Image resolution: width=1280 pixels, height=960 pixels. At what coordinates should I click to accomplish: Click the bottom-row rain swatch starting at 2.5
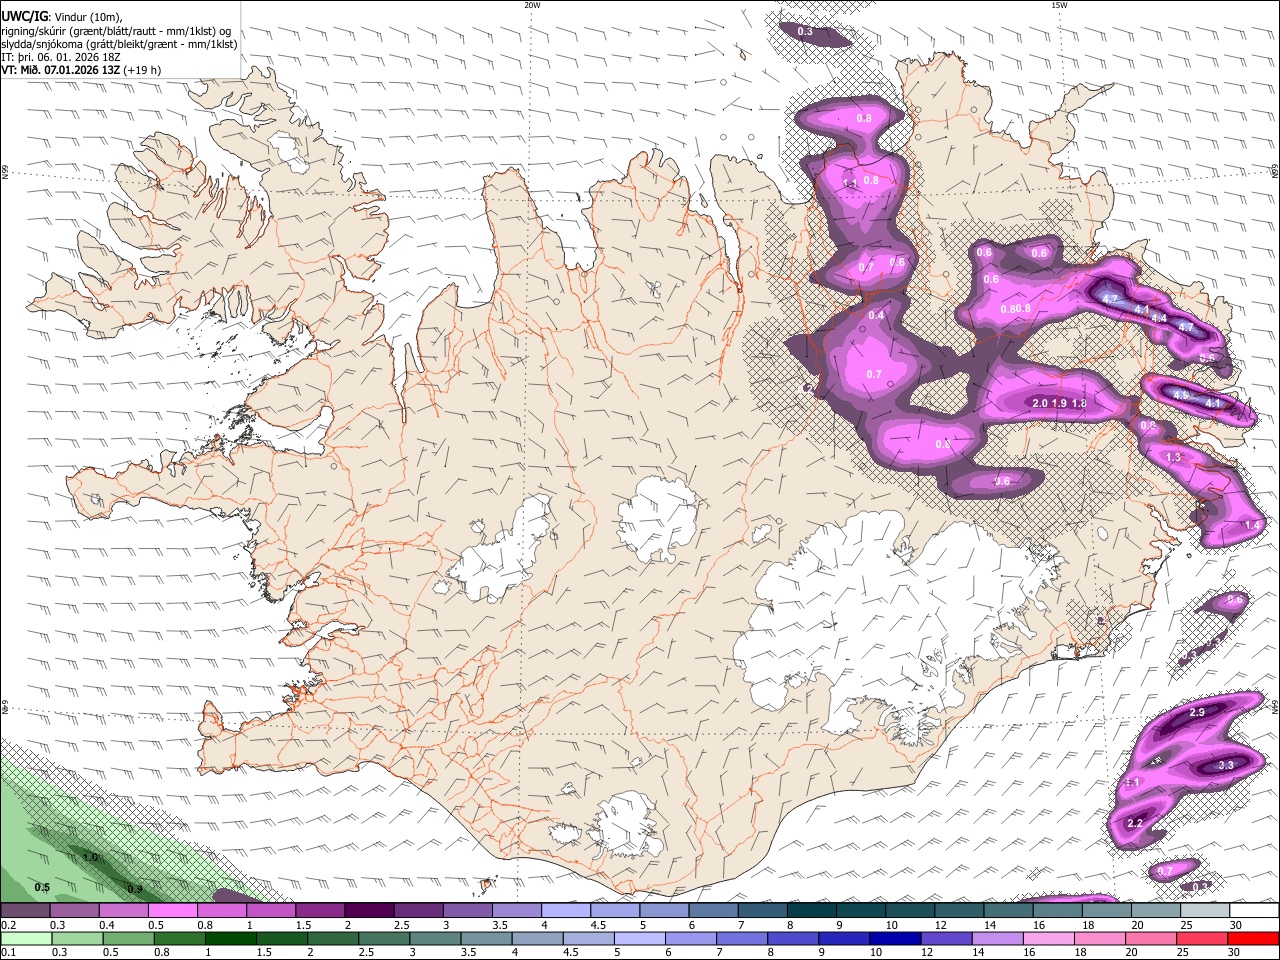coord(384,938)
